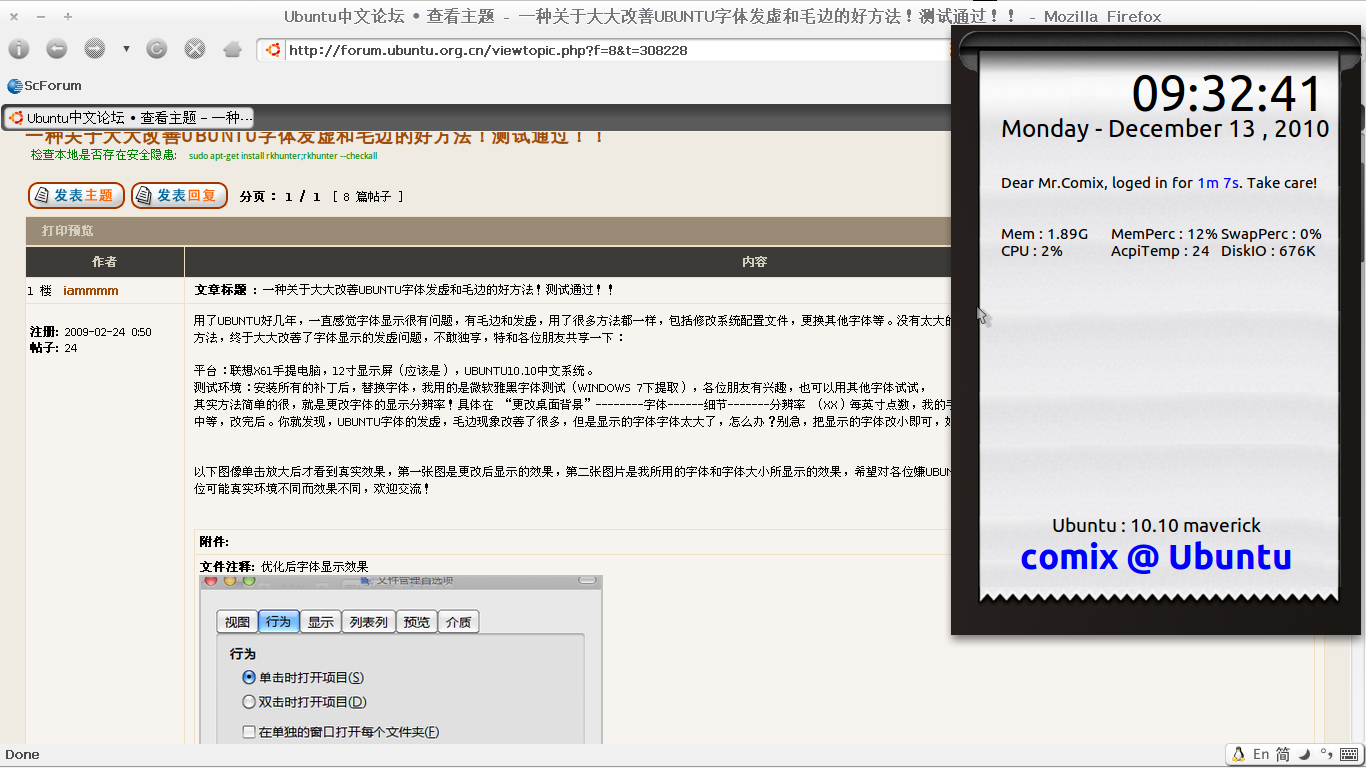
Task: Select the Ubuntu中文论坛 browser tab
Action: tap(131, 118)
